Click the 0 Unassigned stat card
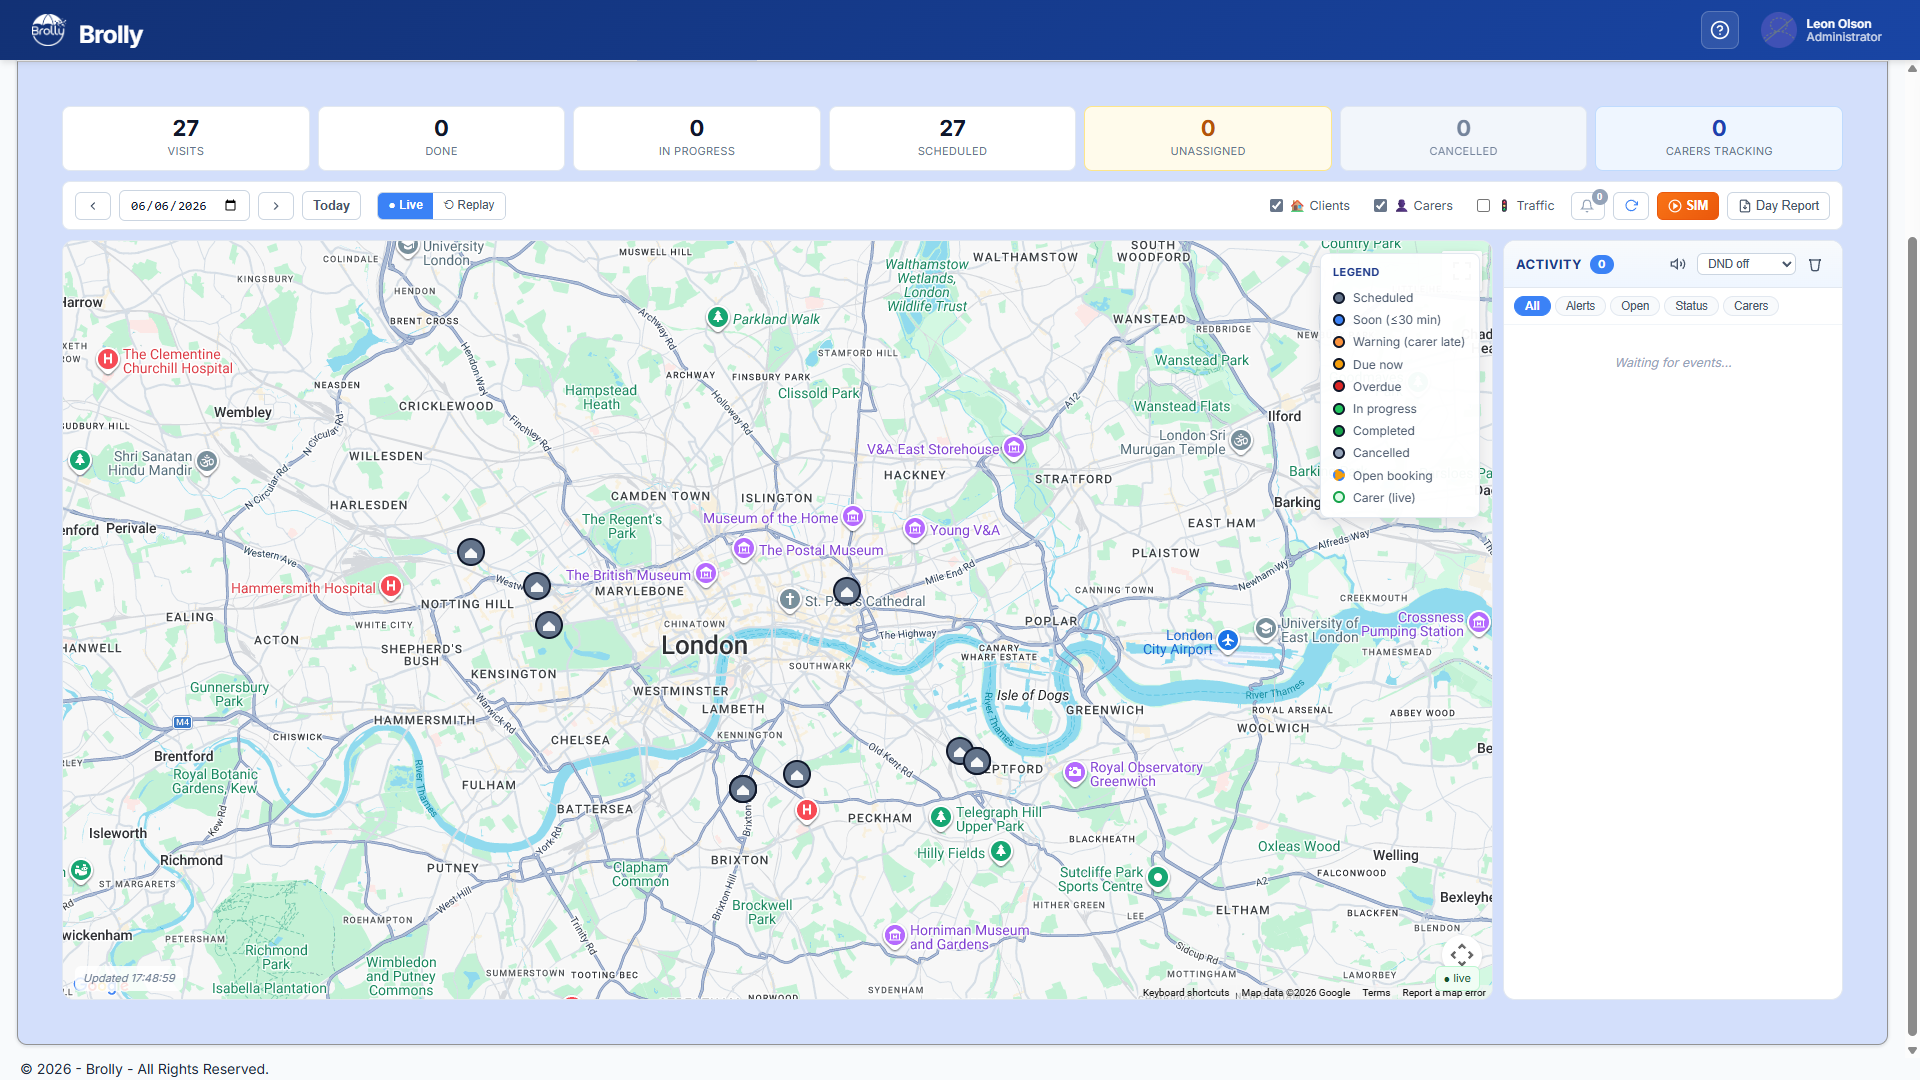 coord(1208,138)
